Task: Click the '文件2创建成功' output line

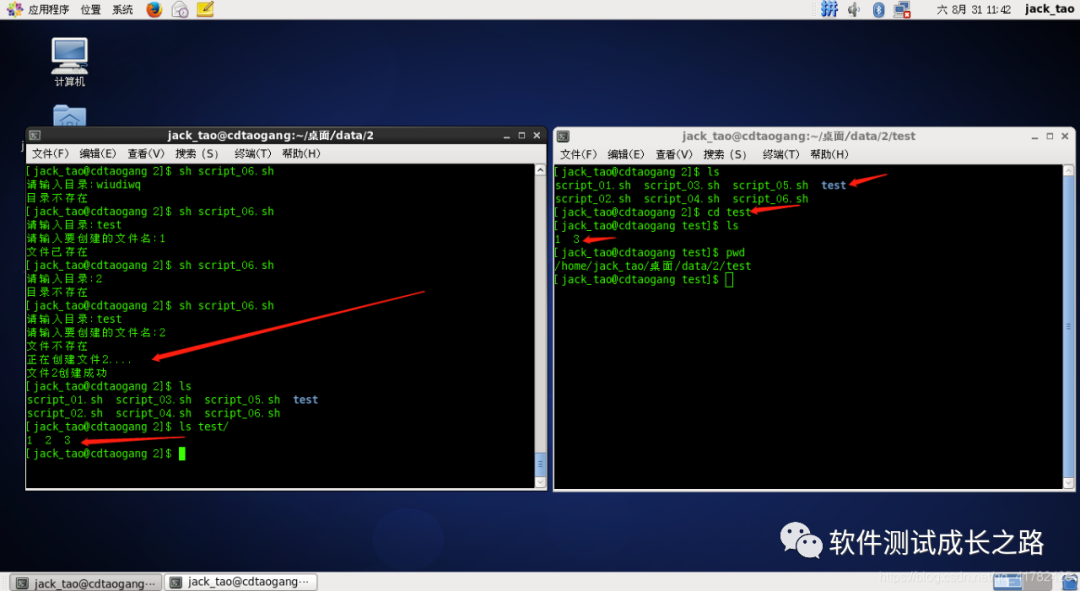Action: tap(67, 373)
